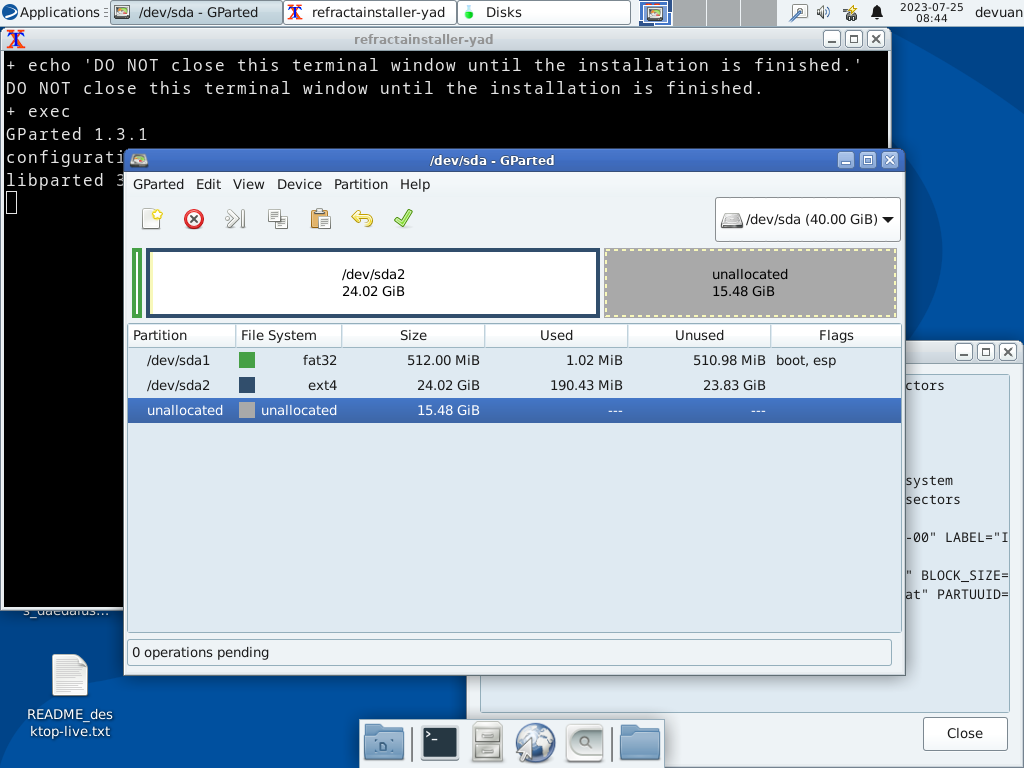Open the Help menu

[x=415, y=184]
